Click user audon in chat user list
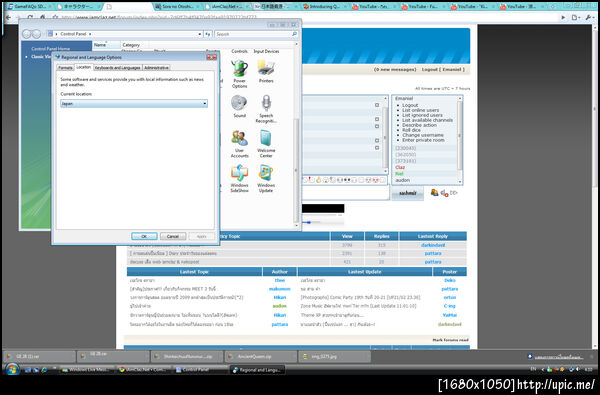This screenshot has width=600, height=395. [403, 180]
